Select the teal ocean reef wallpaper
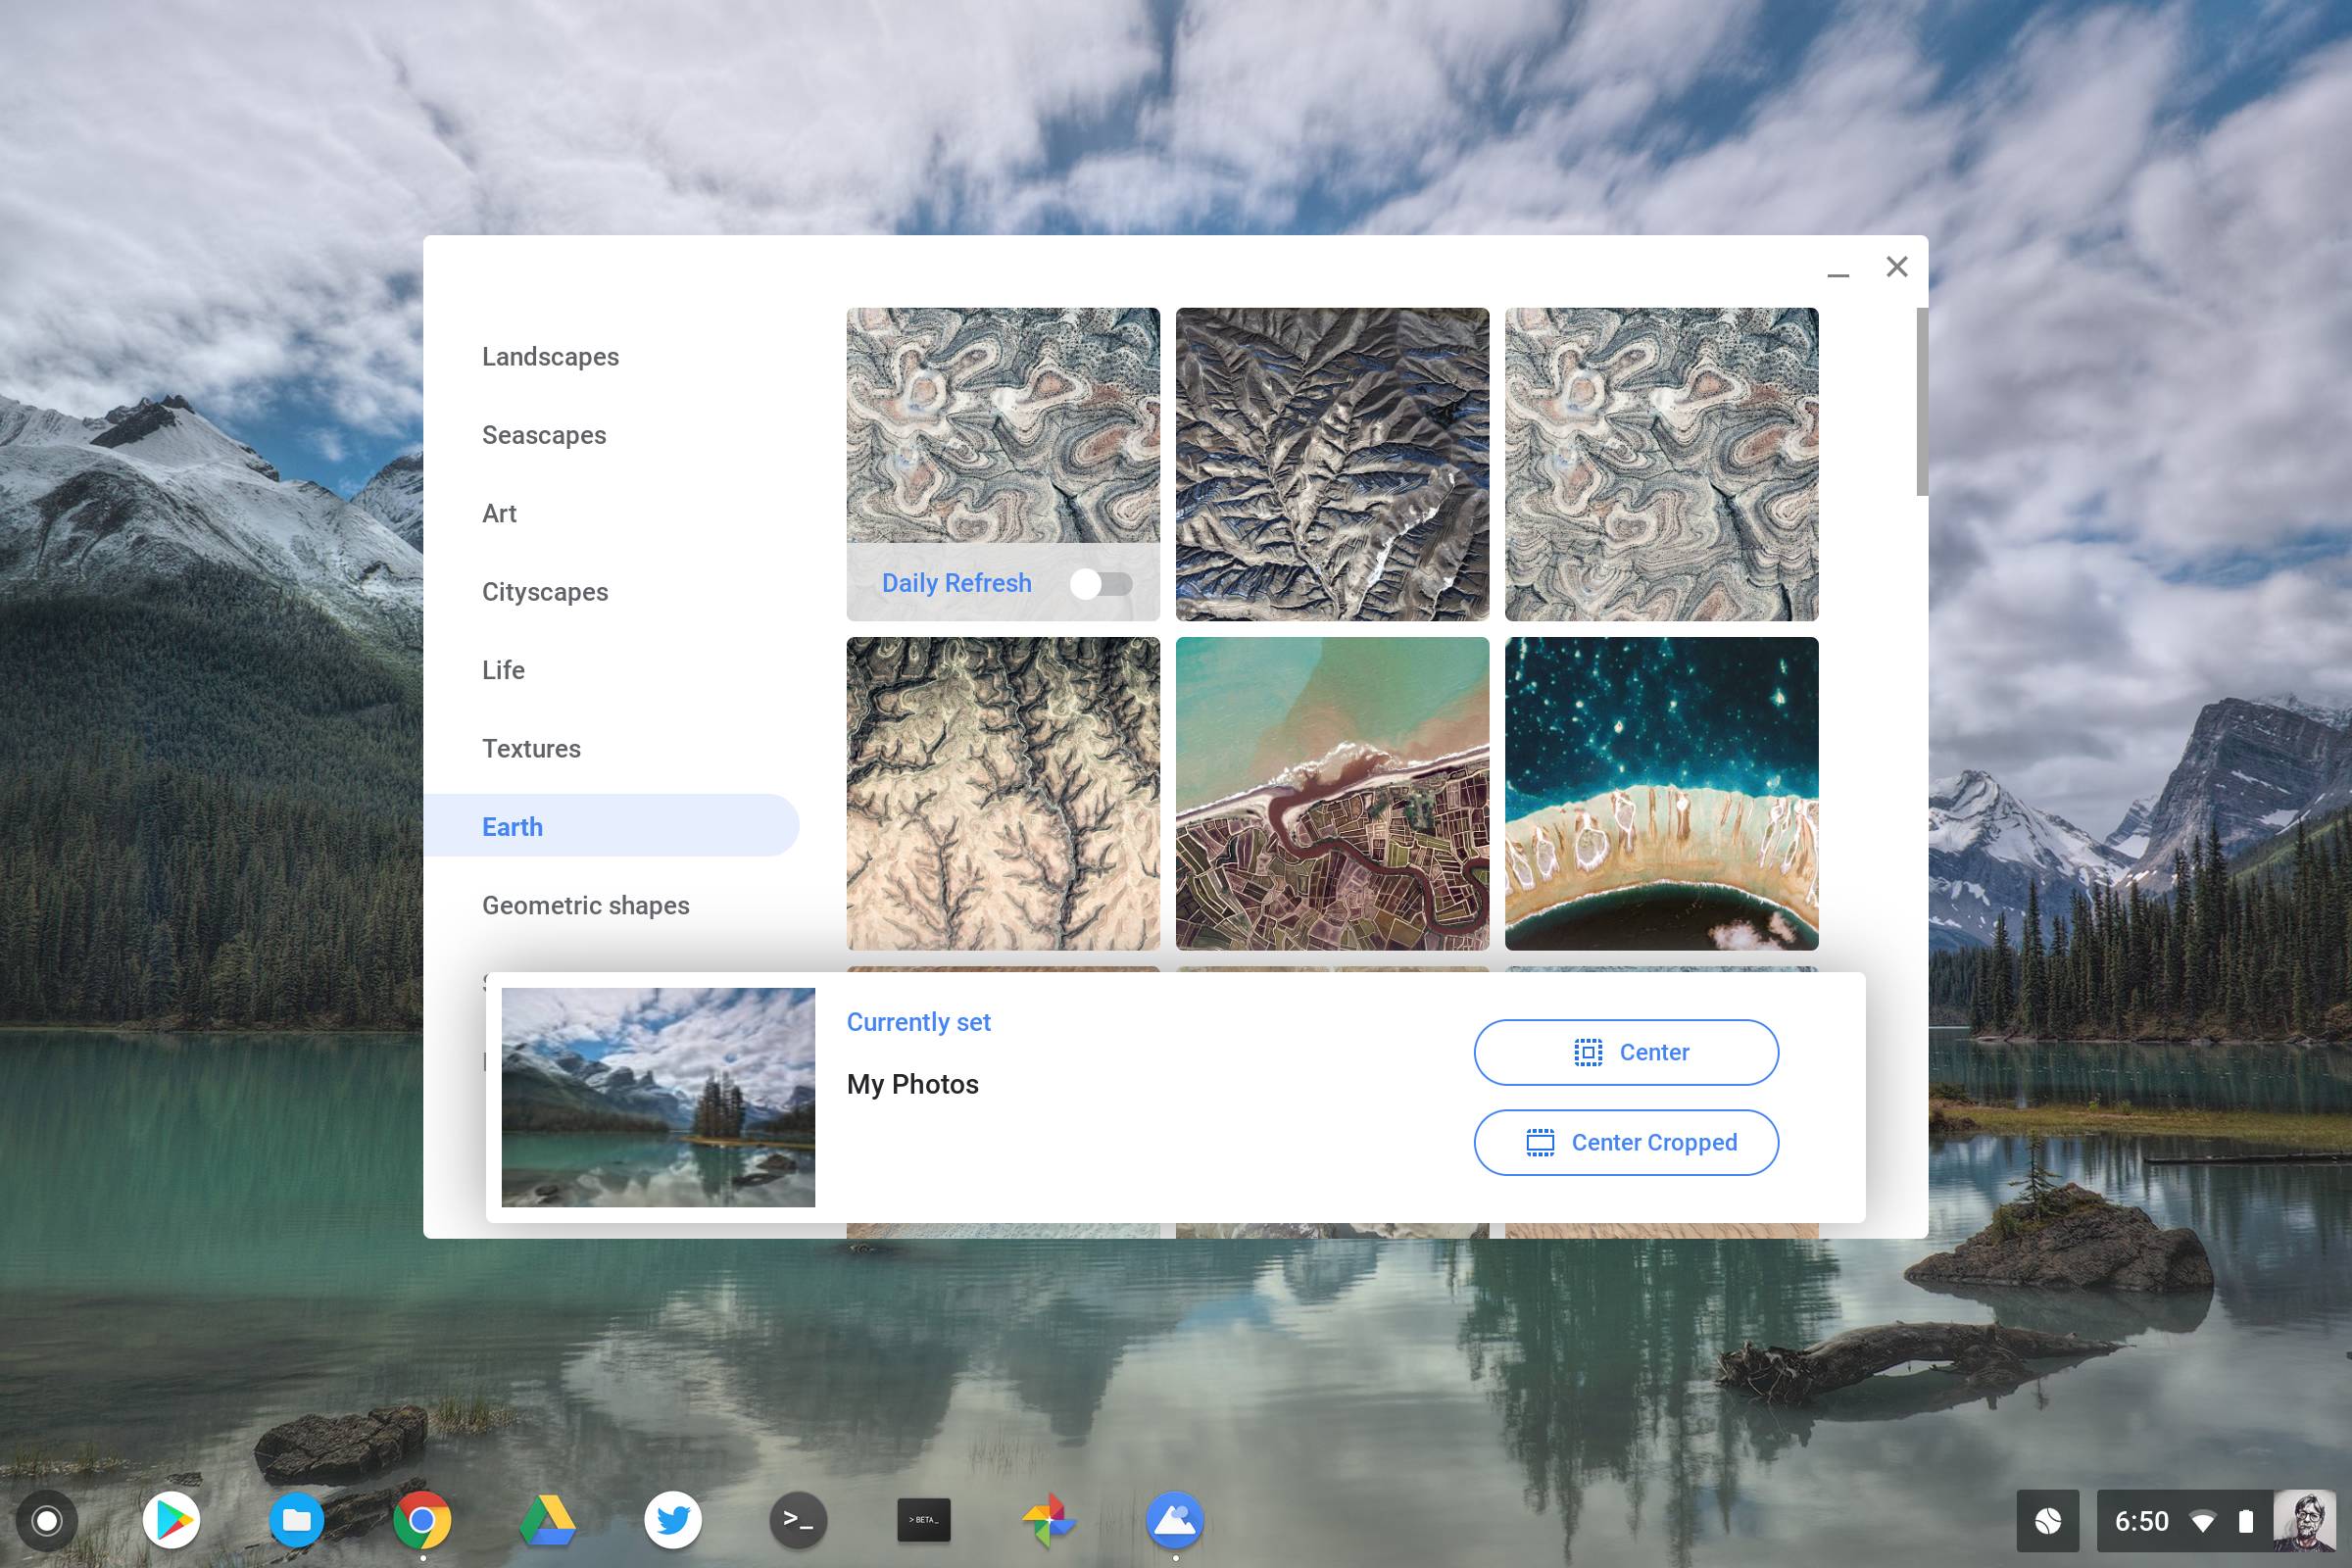2352x1568 pixels. (x=1661, y=793)
